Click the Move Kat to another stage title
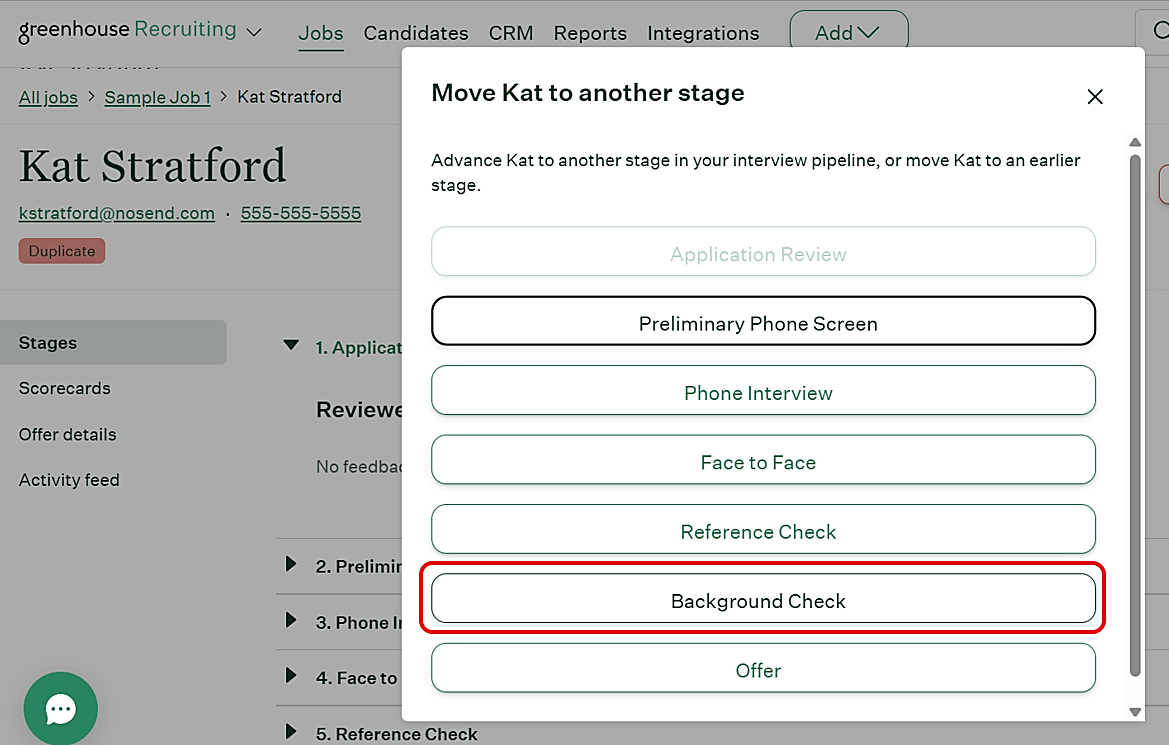This screenshot has width=1169, height=745. [x=587, y=92]
